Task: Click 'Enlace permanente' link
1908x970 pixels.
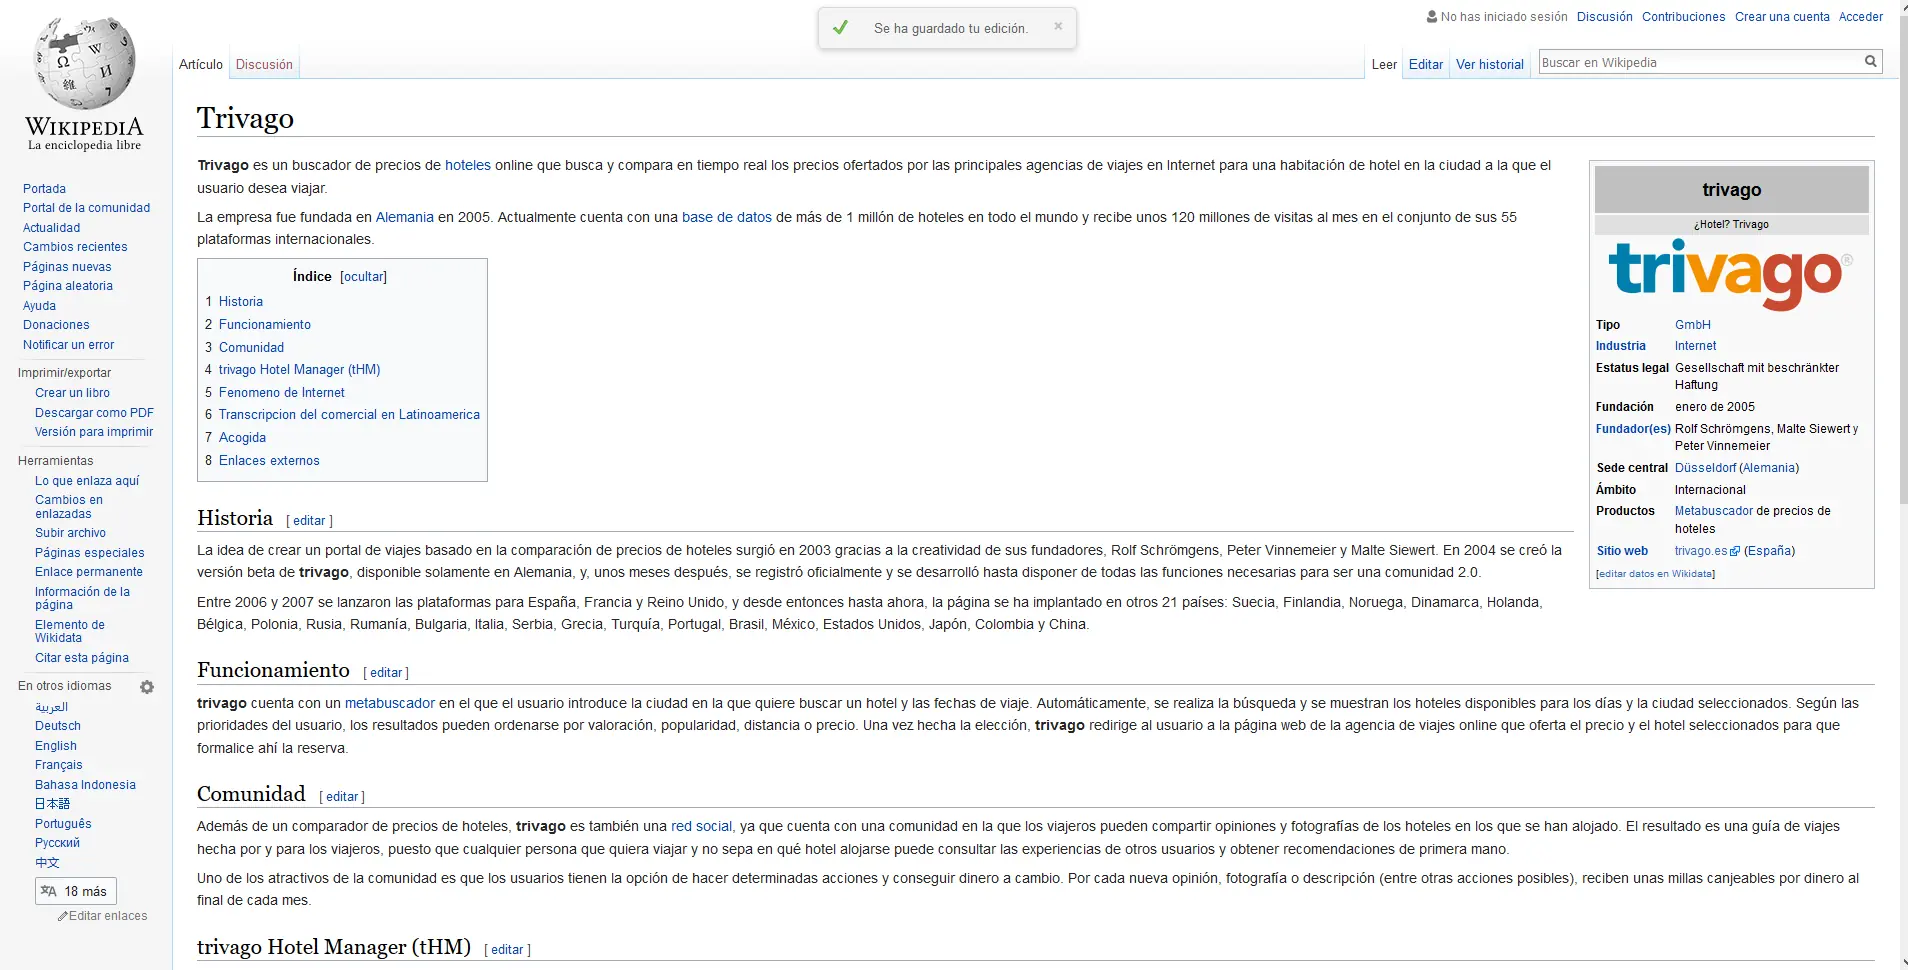Action: click(x=89, y=572)
